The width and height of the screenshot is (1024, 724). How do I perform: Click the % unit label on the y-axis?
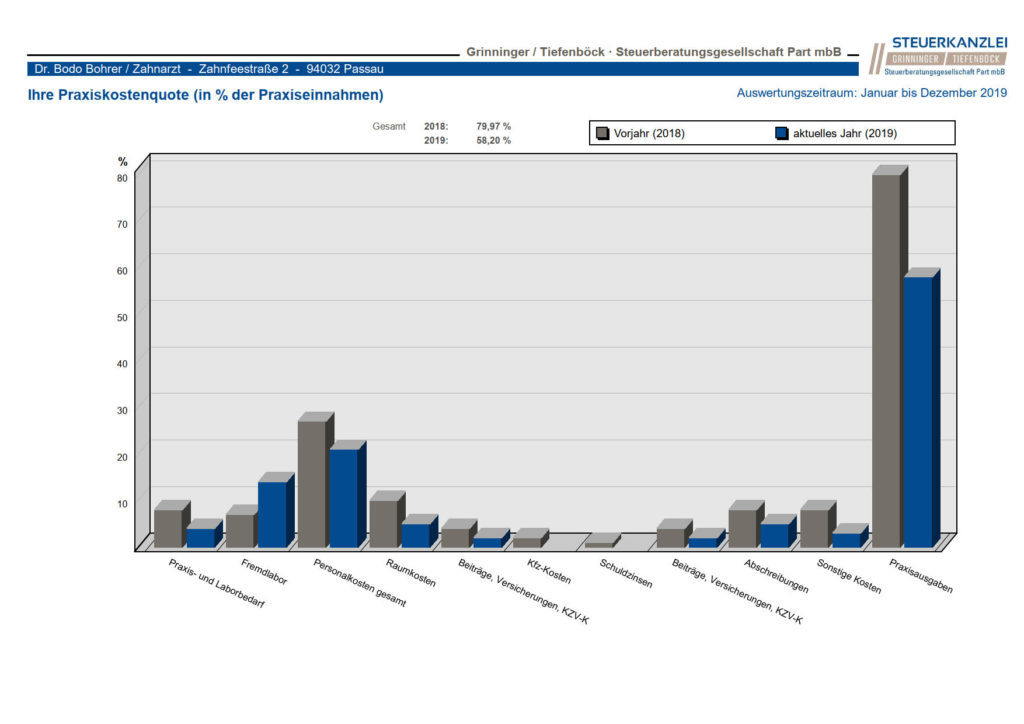tap(122, 162)
